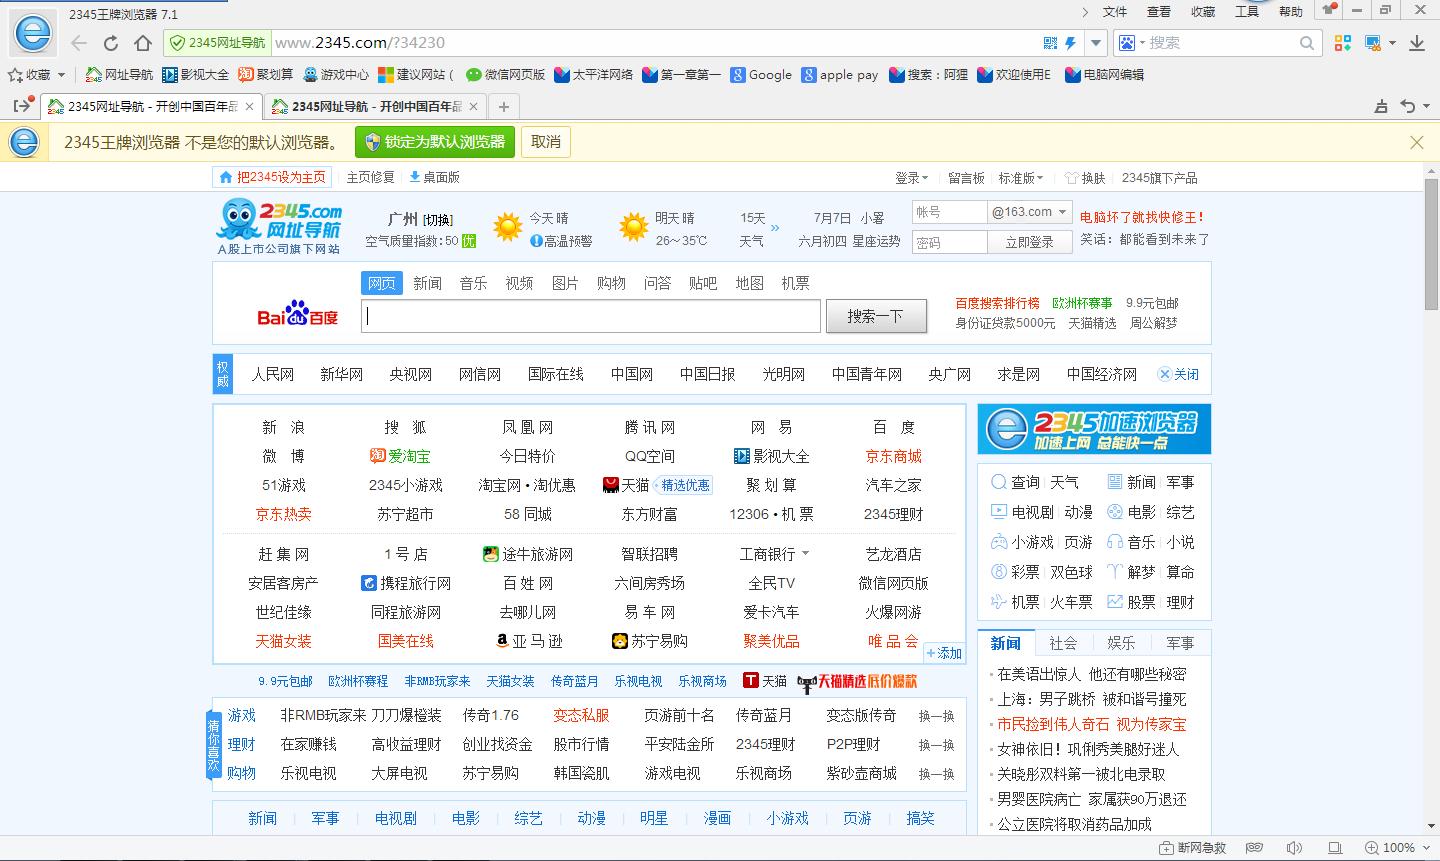Expand the 登录 login dropdown
Screen dimensions: 1440x861
[x=911, y=178]
